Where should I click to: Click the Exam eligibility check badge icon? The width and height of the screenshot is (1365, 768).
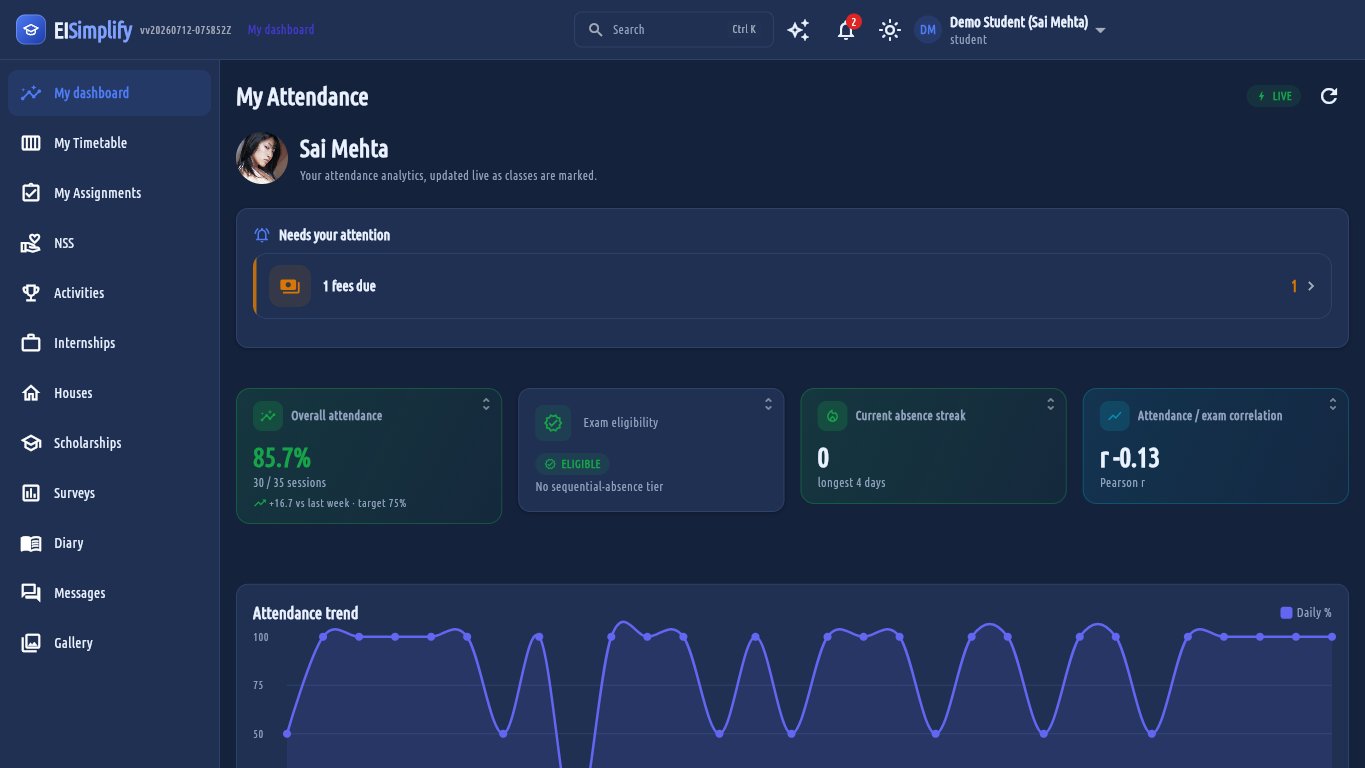click(x=553, y=423)
